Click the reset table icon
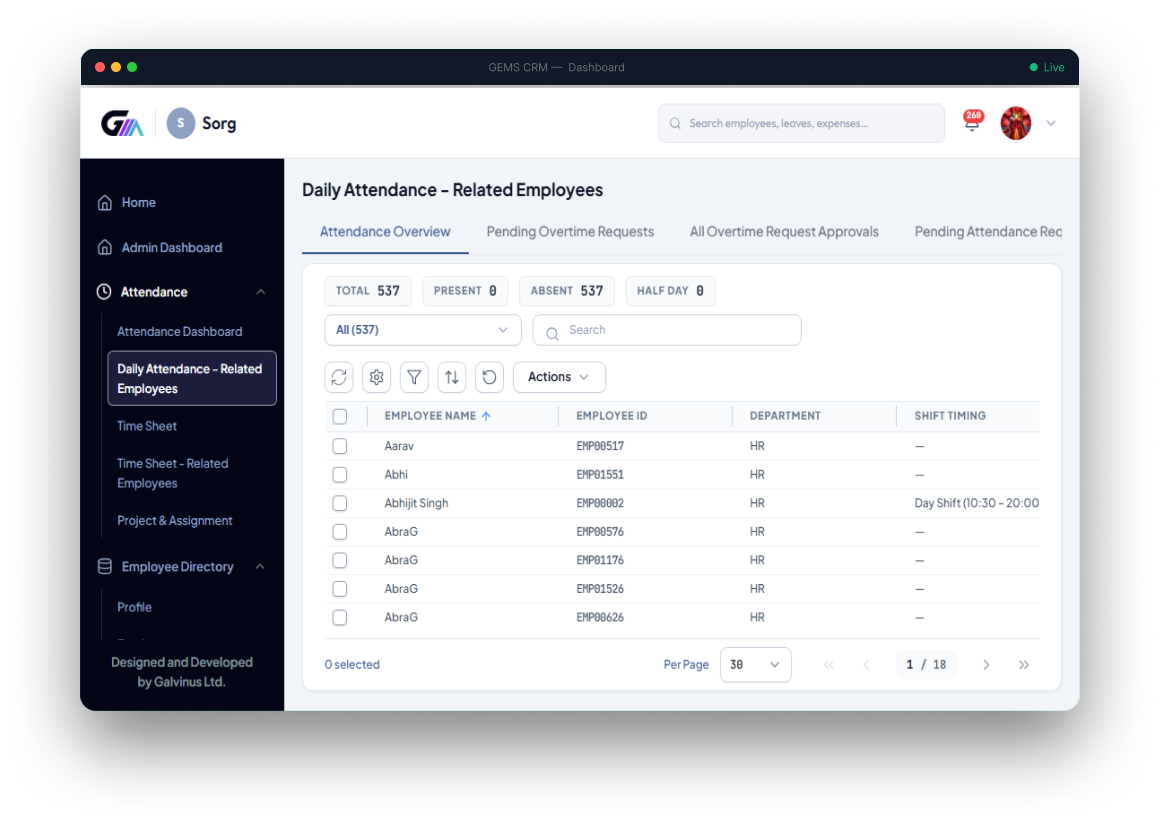 point(490,377)
